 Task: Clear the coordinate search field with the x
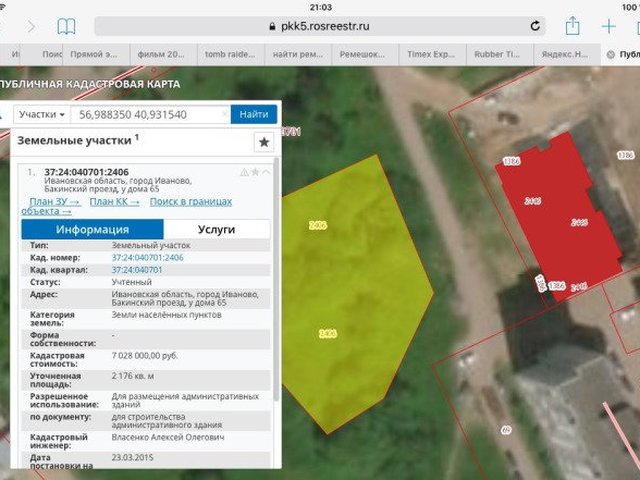tap(224, 114)
